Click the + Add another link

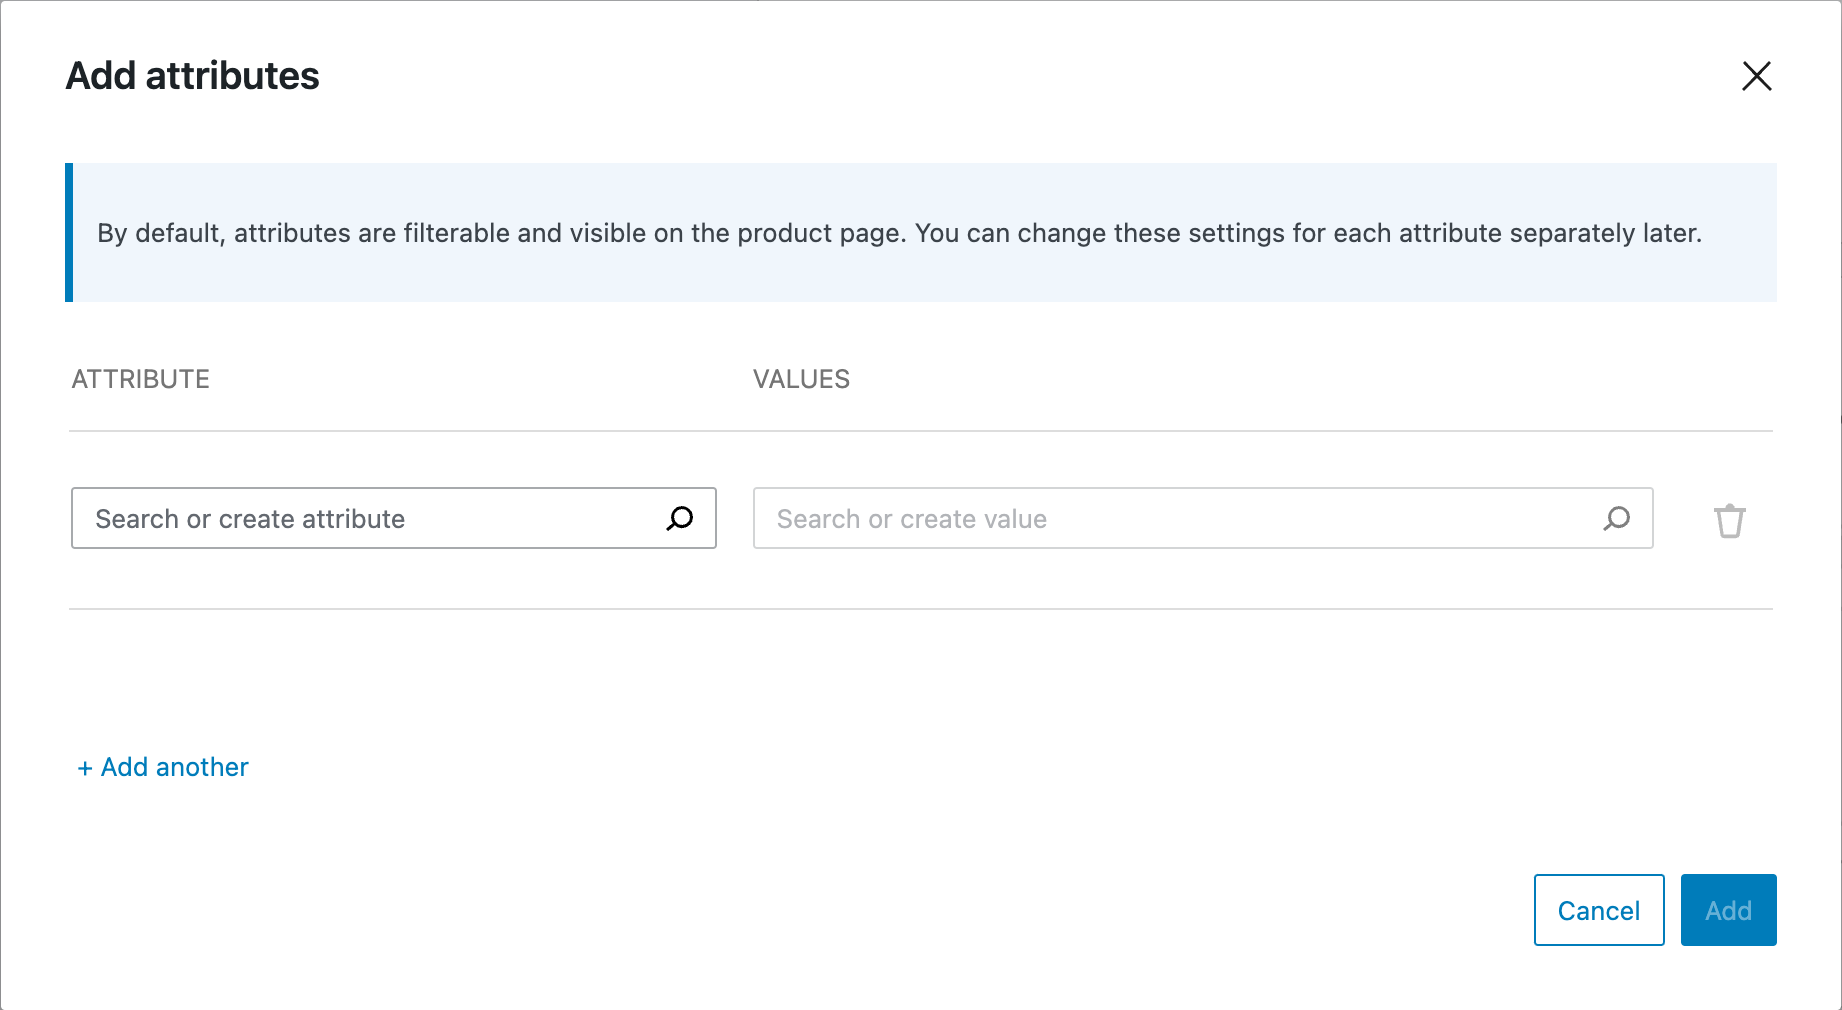click(163, 767)
